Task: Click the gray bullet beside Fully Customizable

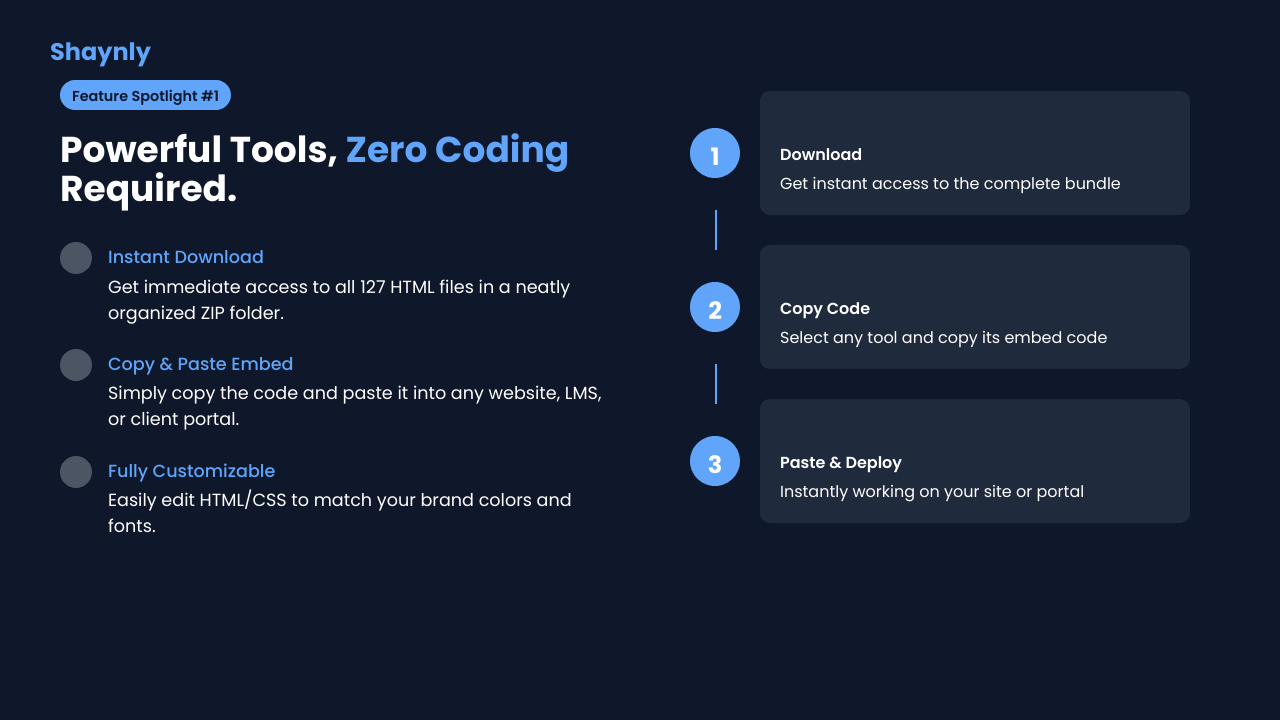Action: (x=76, y=472)
